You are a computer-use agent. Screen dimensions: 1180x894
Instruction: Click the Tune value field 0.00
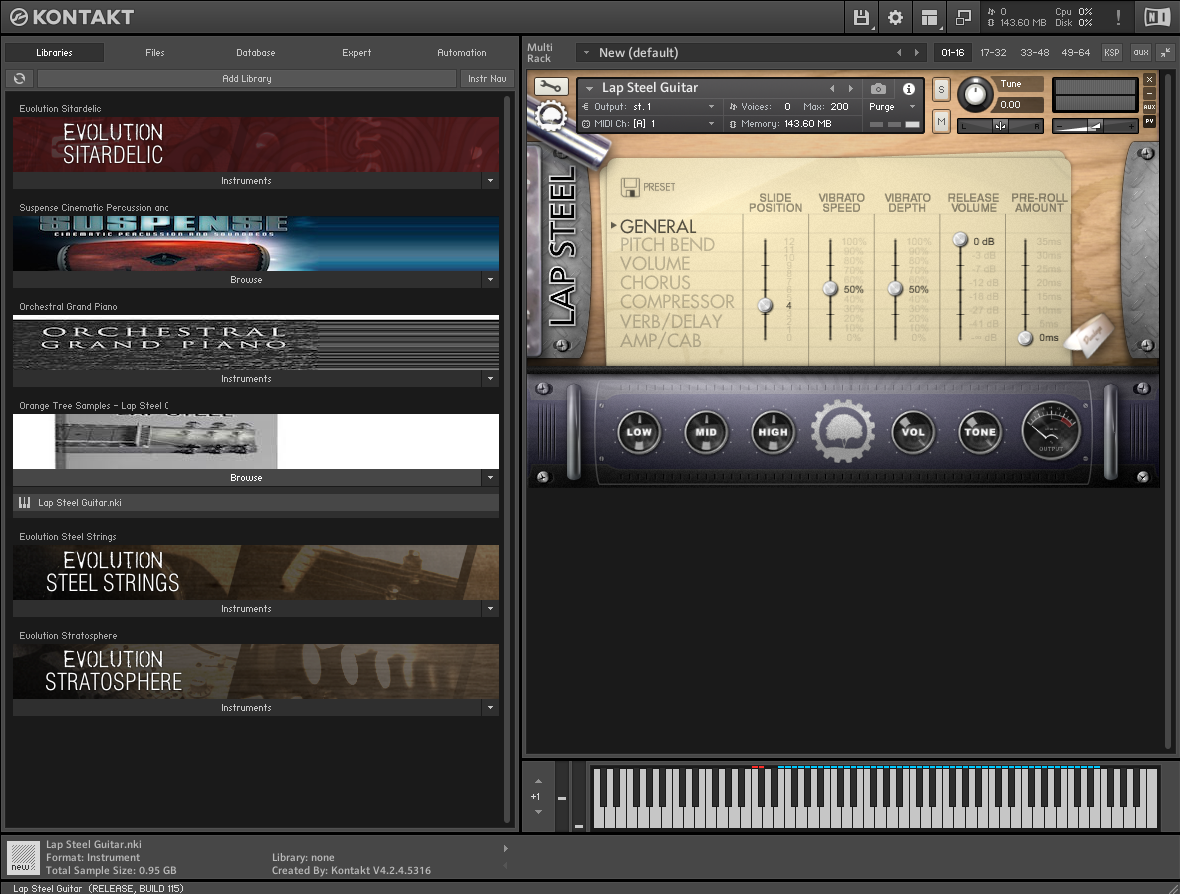point(1019,105)
